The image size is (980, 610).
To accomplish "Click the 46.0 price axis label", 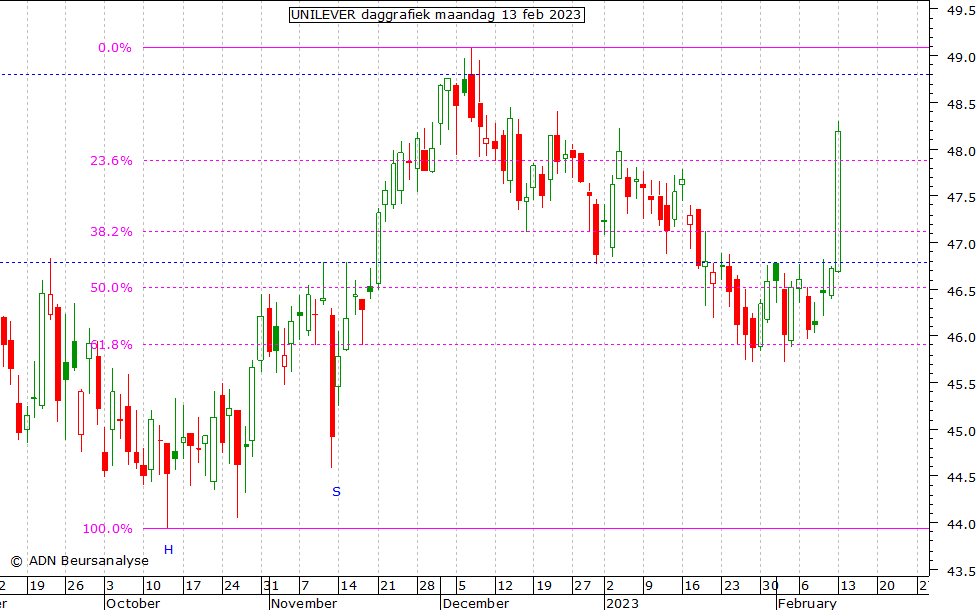I will tap(961, 338).
